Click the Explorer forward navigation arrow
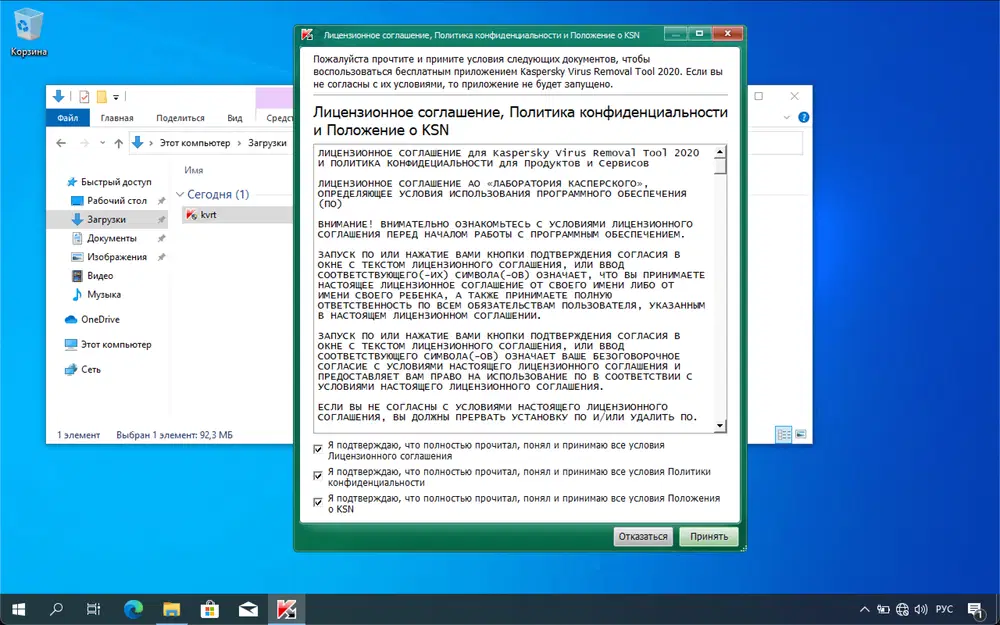Viewport: 1000px width, 625px height. 84,143
